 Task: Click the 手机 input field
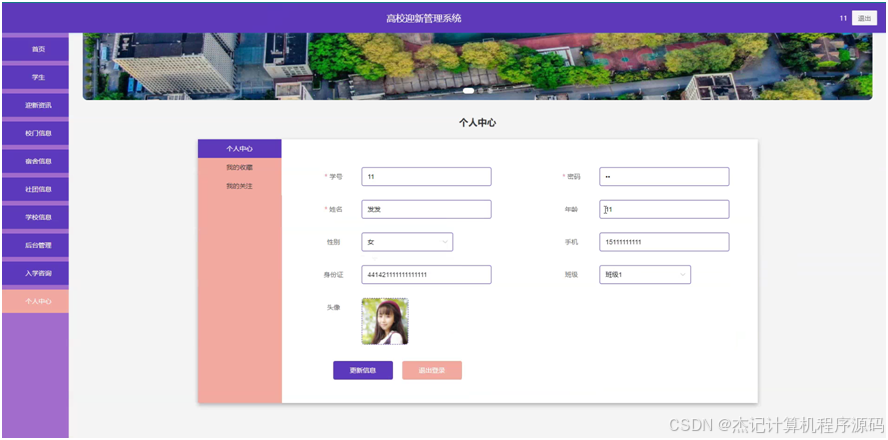[664, 242]
